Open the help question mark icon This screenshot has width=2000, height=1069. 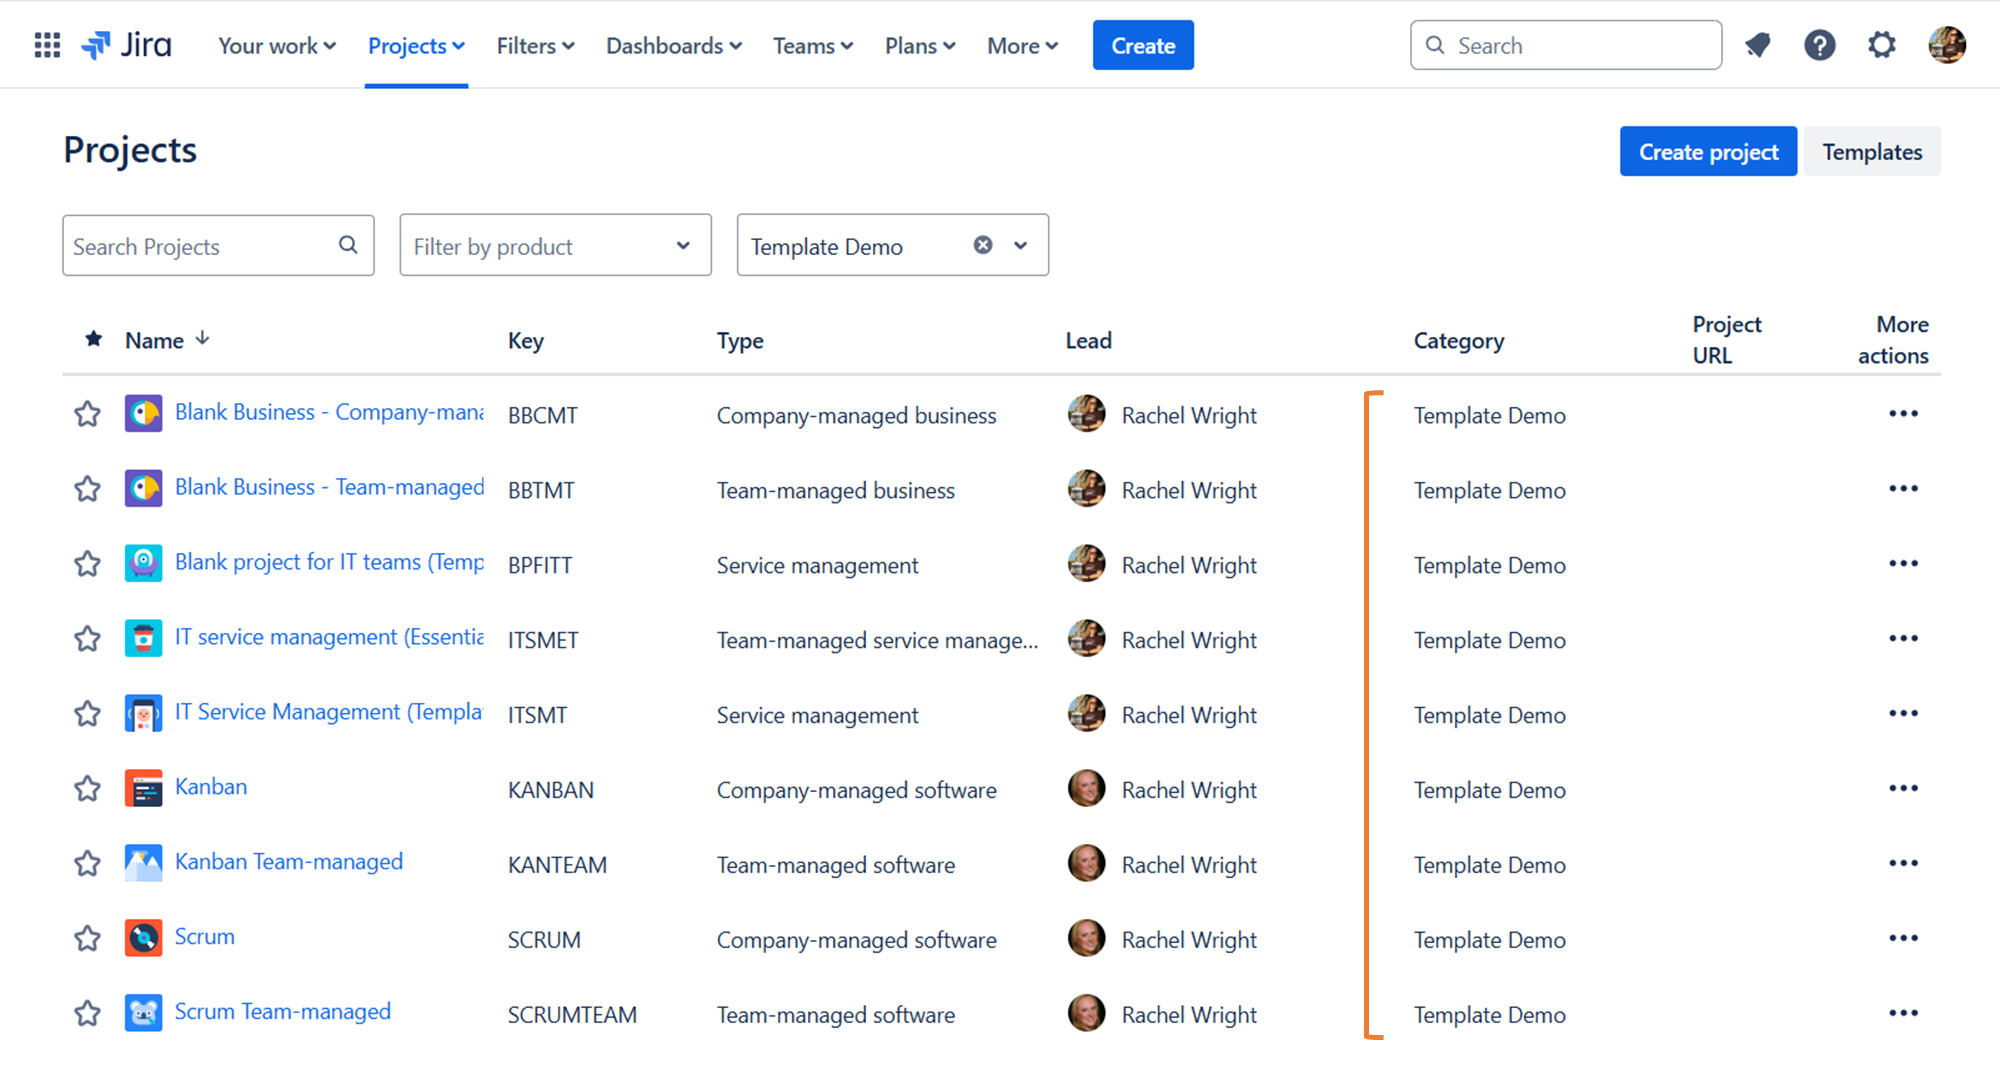tap(1820, 44)
